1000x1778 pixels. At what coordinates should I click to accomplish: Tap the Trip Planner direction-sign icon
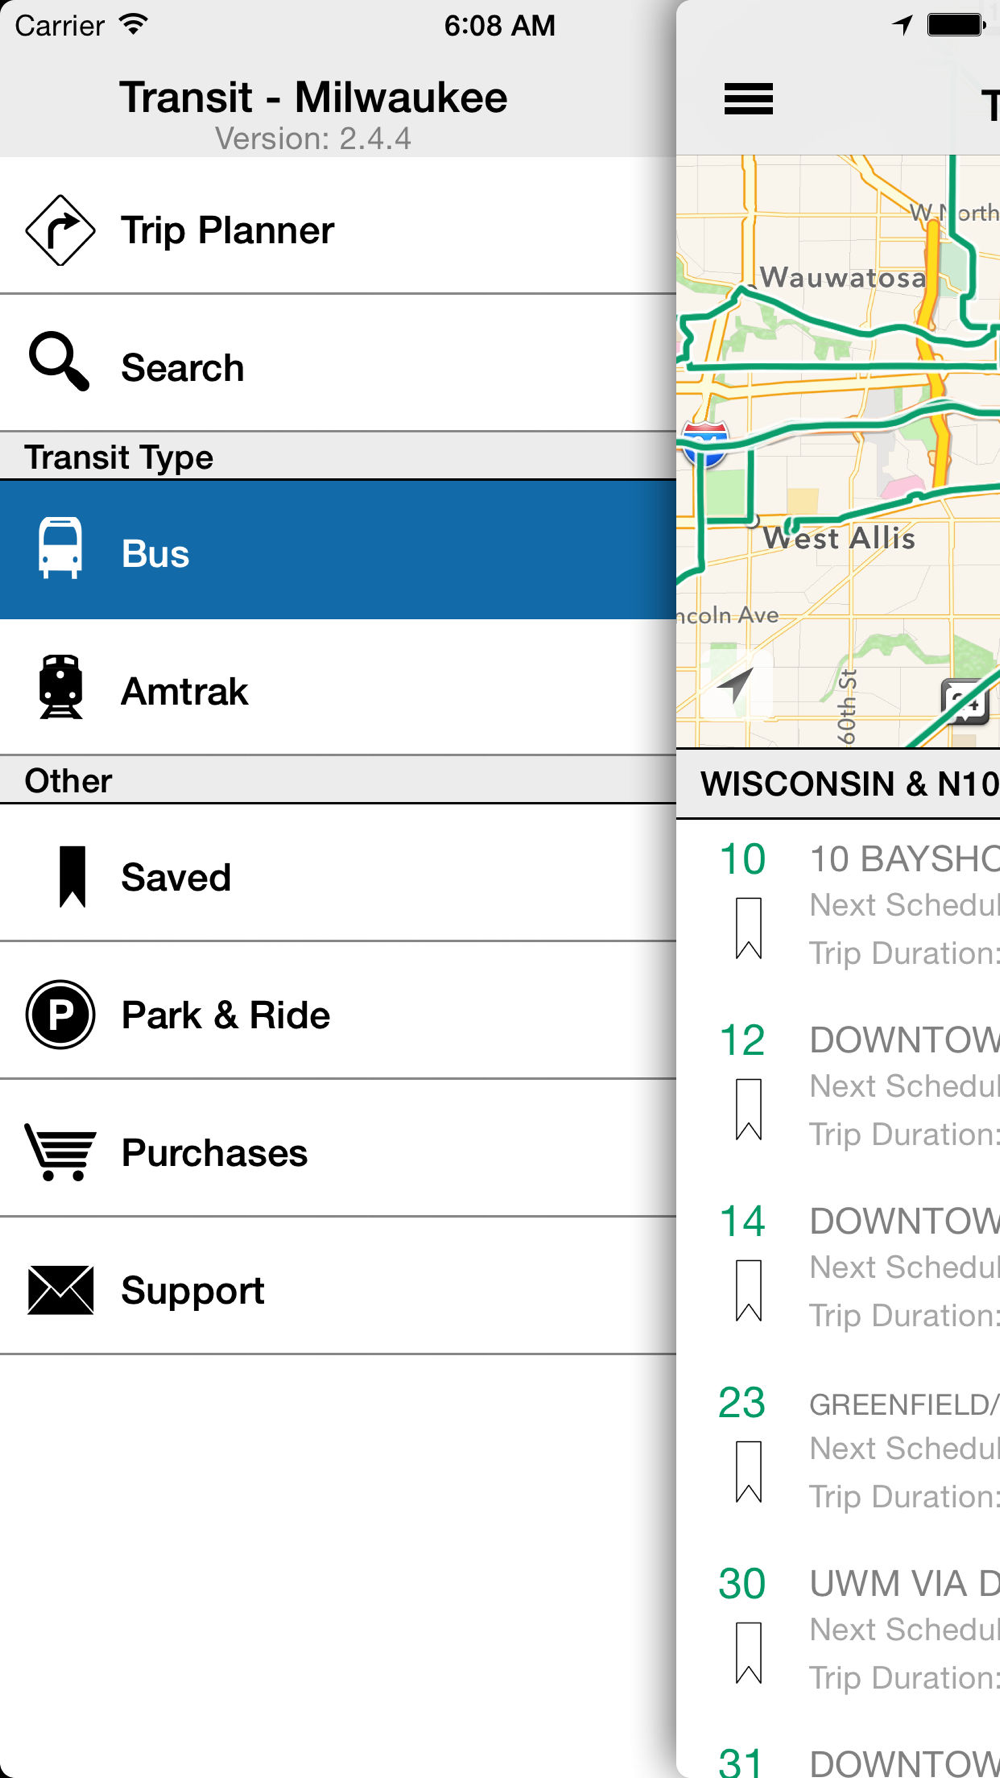pos(60,230)
